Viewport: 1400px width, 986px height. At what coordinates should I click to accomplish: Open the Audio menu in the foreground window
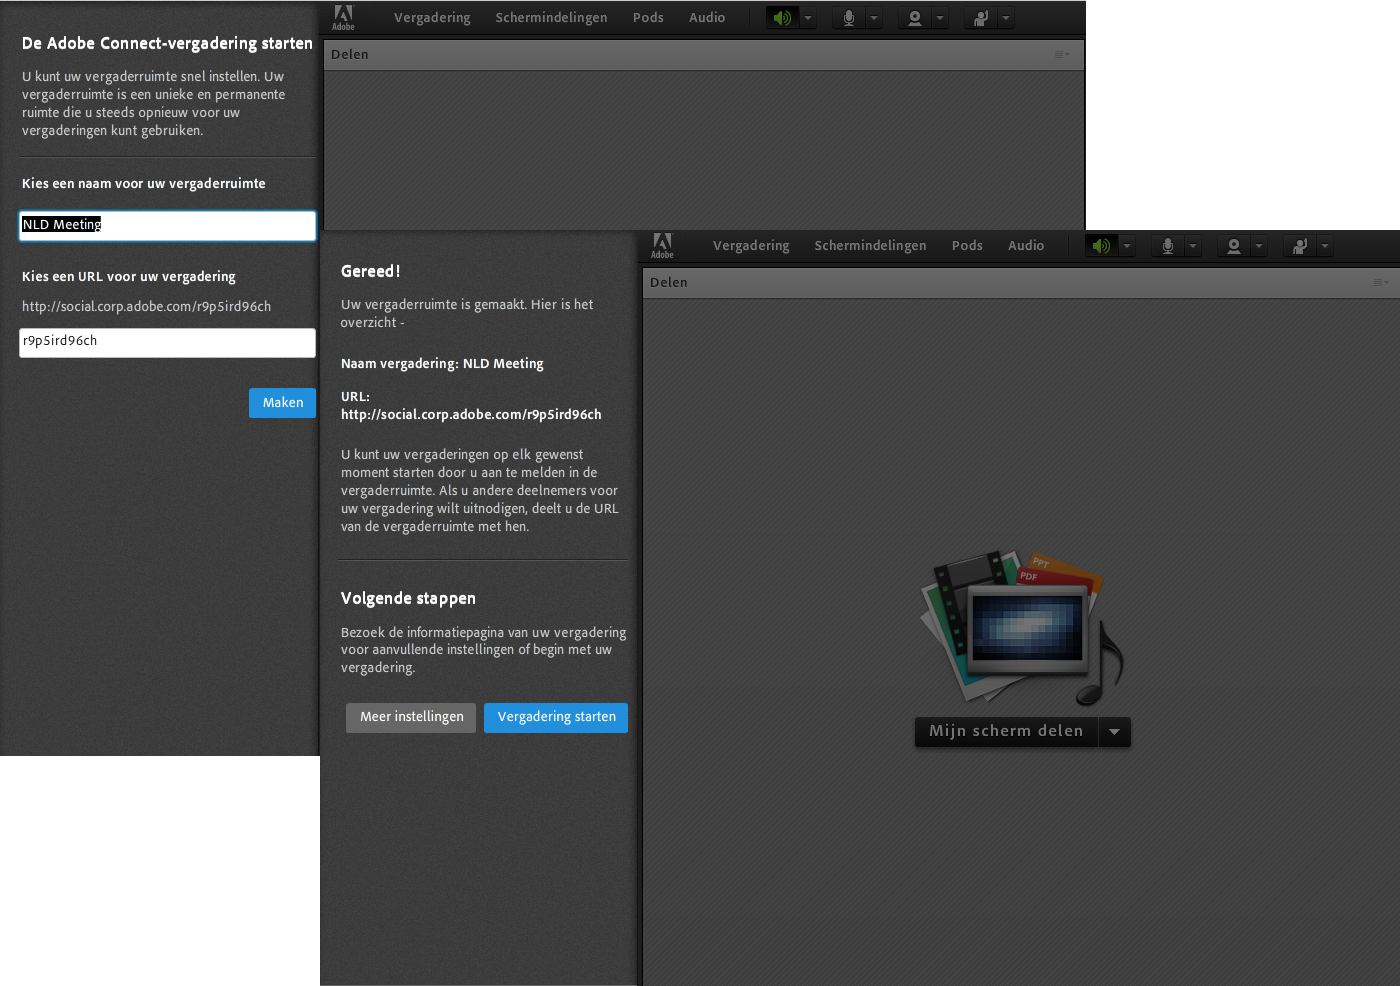[x=1026, y=246]
